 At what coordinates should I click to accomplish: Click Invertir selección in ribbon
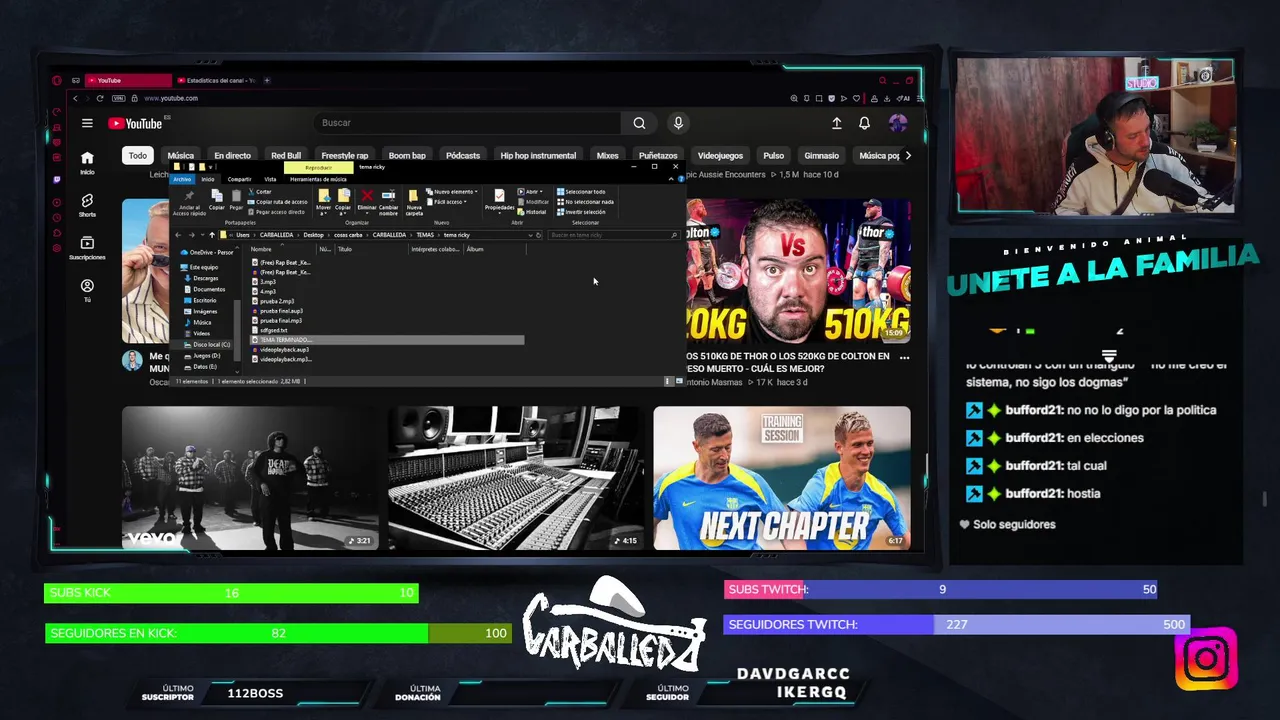(x=581, y=212)
